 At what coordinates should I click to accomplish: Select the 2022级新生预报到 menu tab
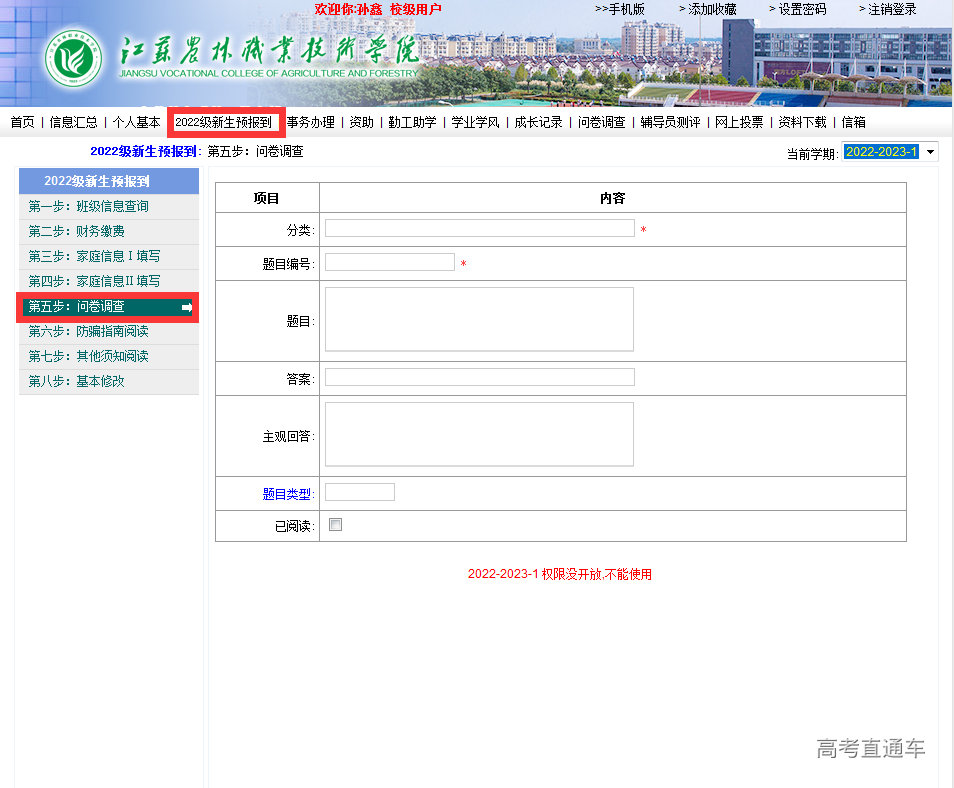pyautogui.click(x=224, y=122)
